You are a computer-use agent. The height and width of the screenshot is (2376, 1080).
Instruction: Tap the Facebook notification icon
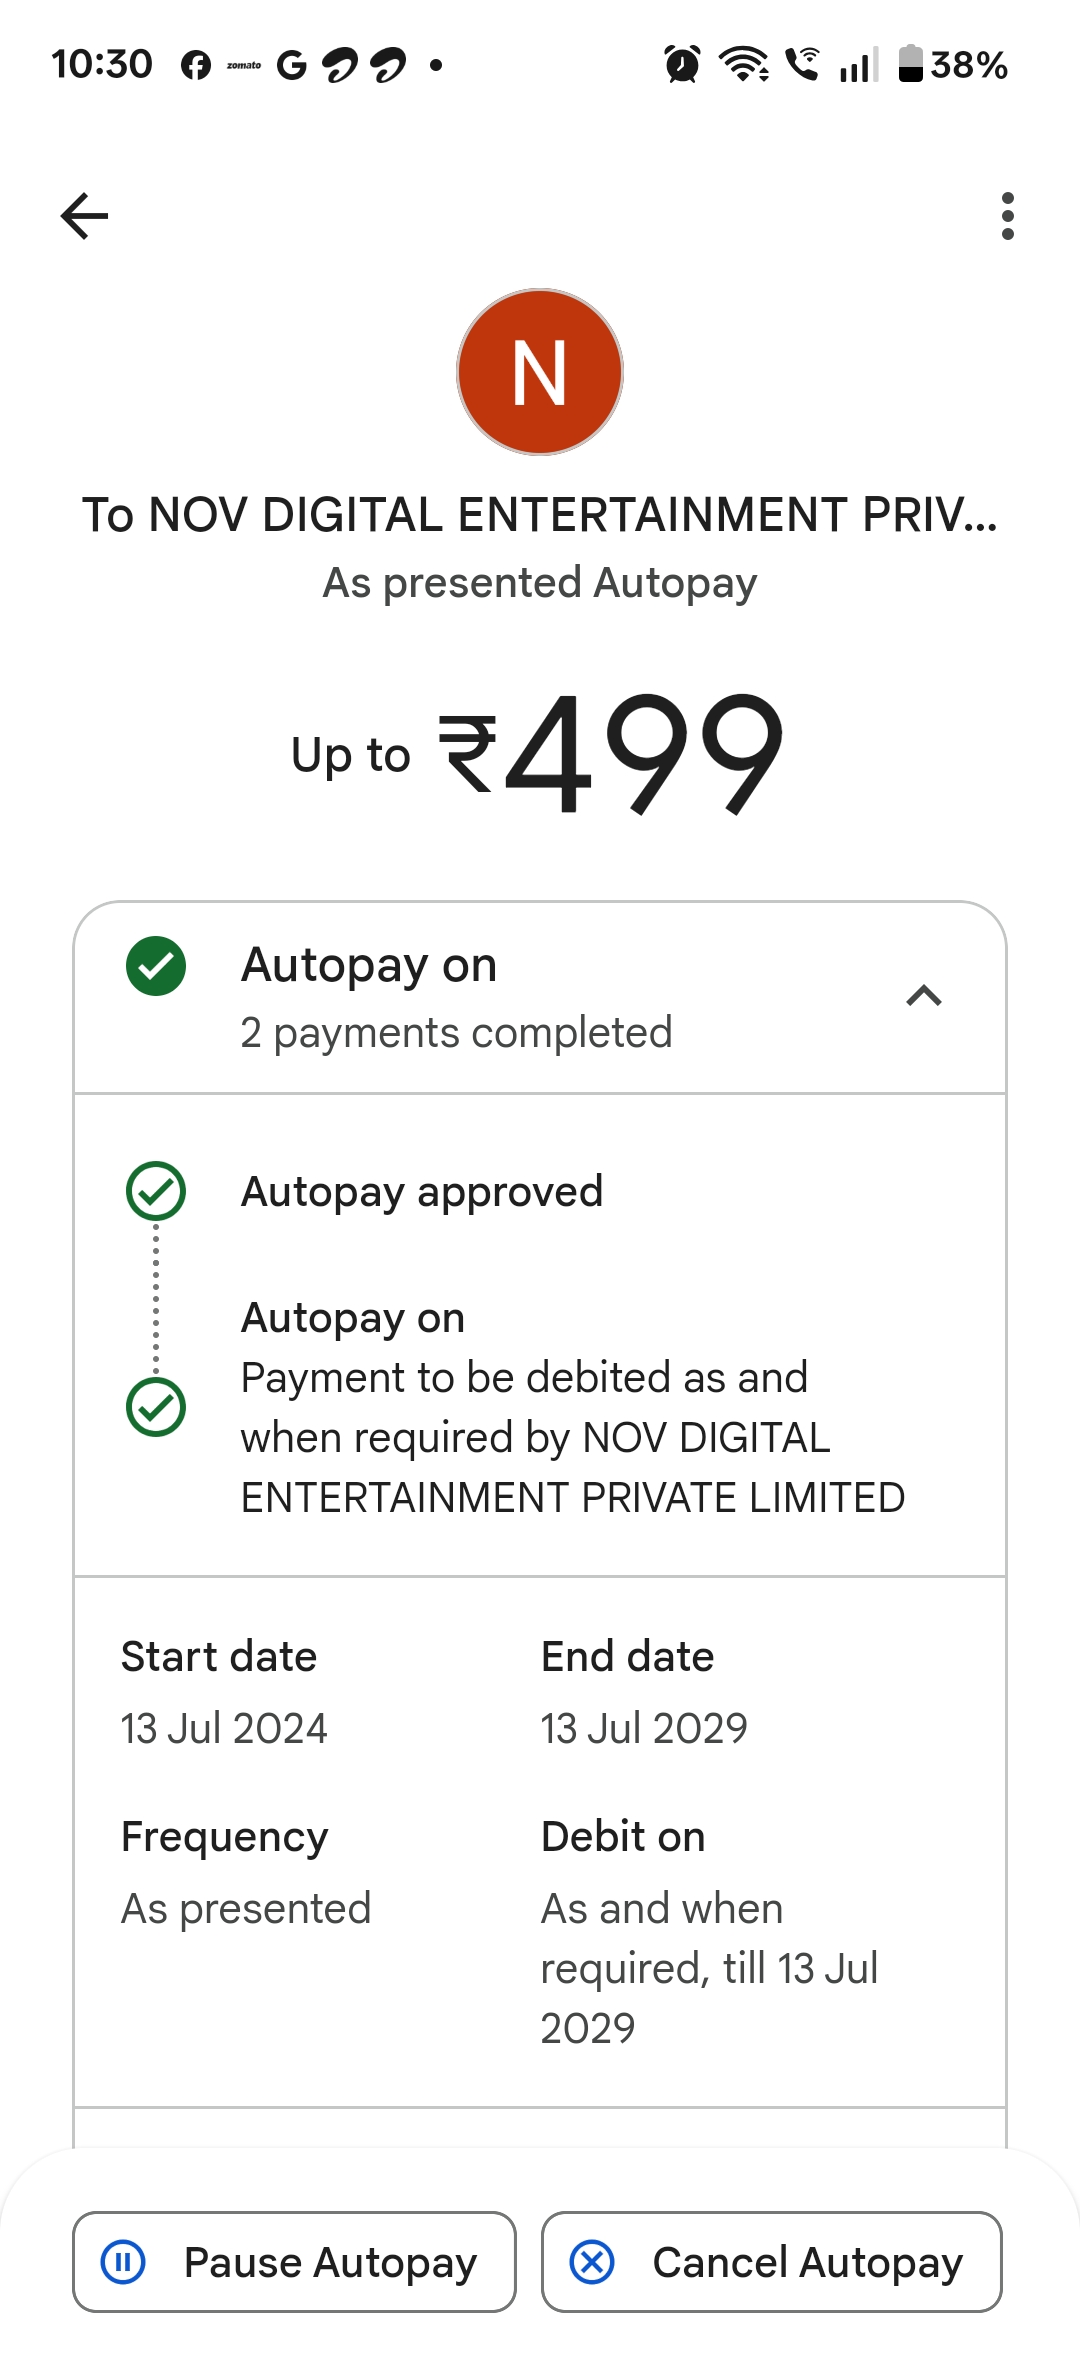pos(196,66)
